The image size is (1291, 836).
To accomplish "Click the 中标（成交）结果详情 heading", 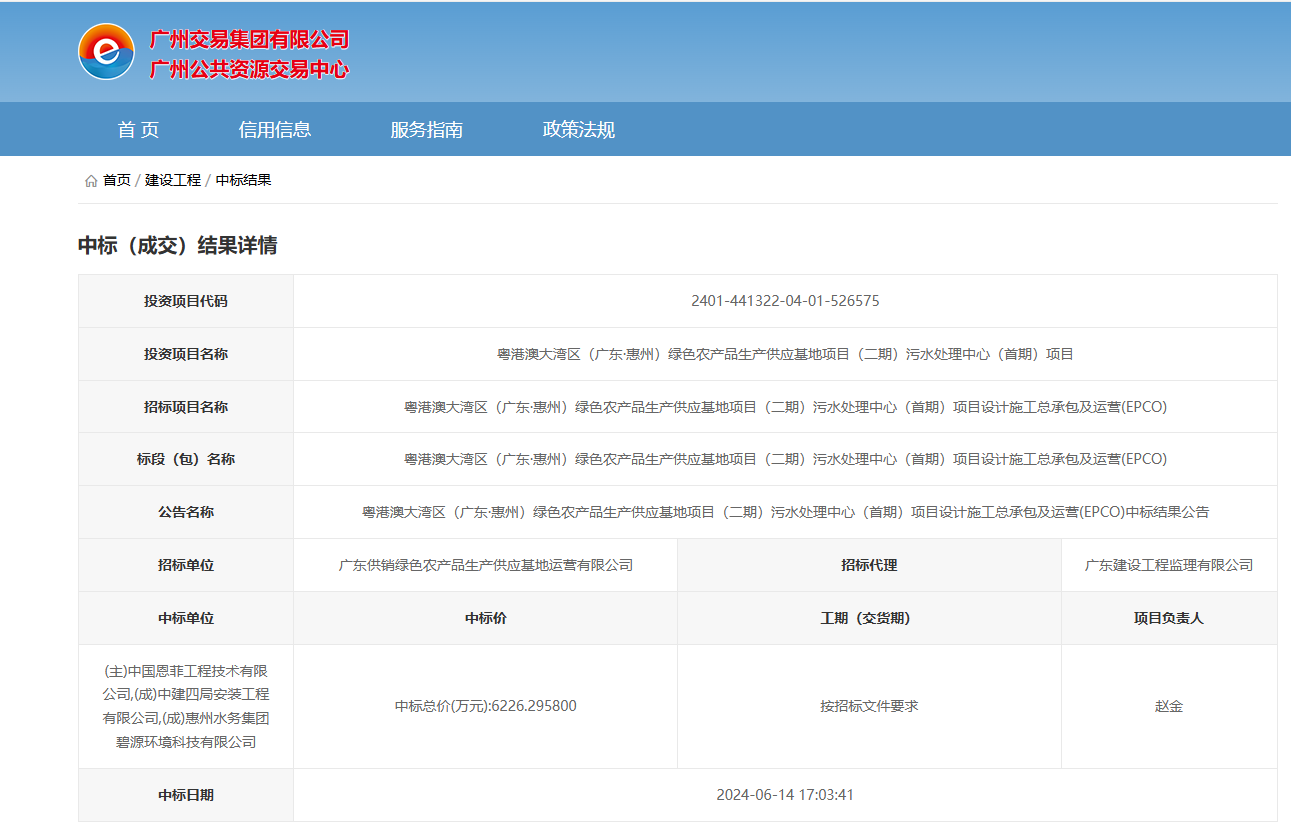I will 178,246.
